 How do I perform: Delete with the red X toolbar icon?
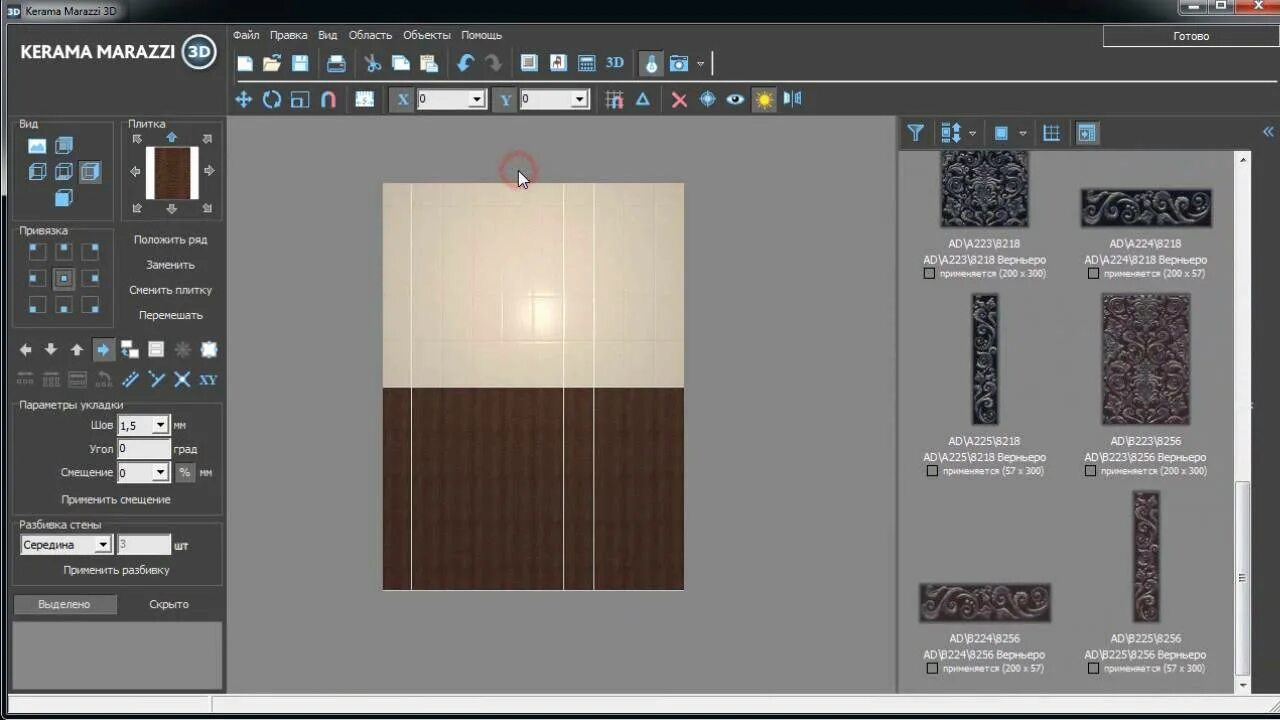tap(679, 99)
